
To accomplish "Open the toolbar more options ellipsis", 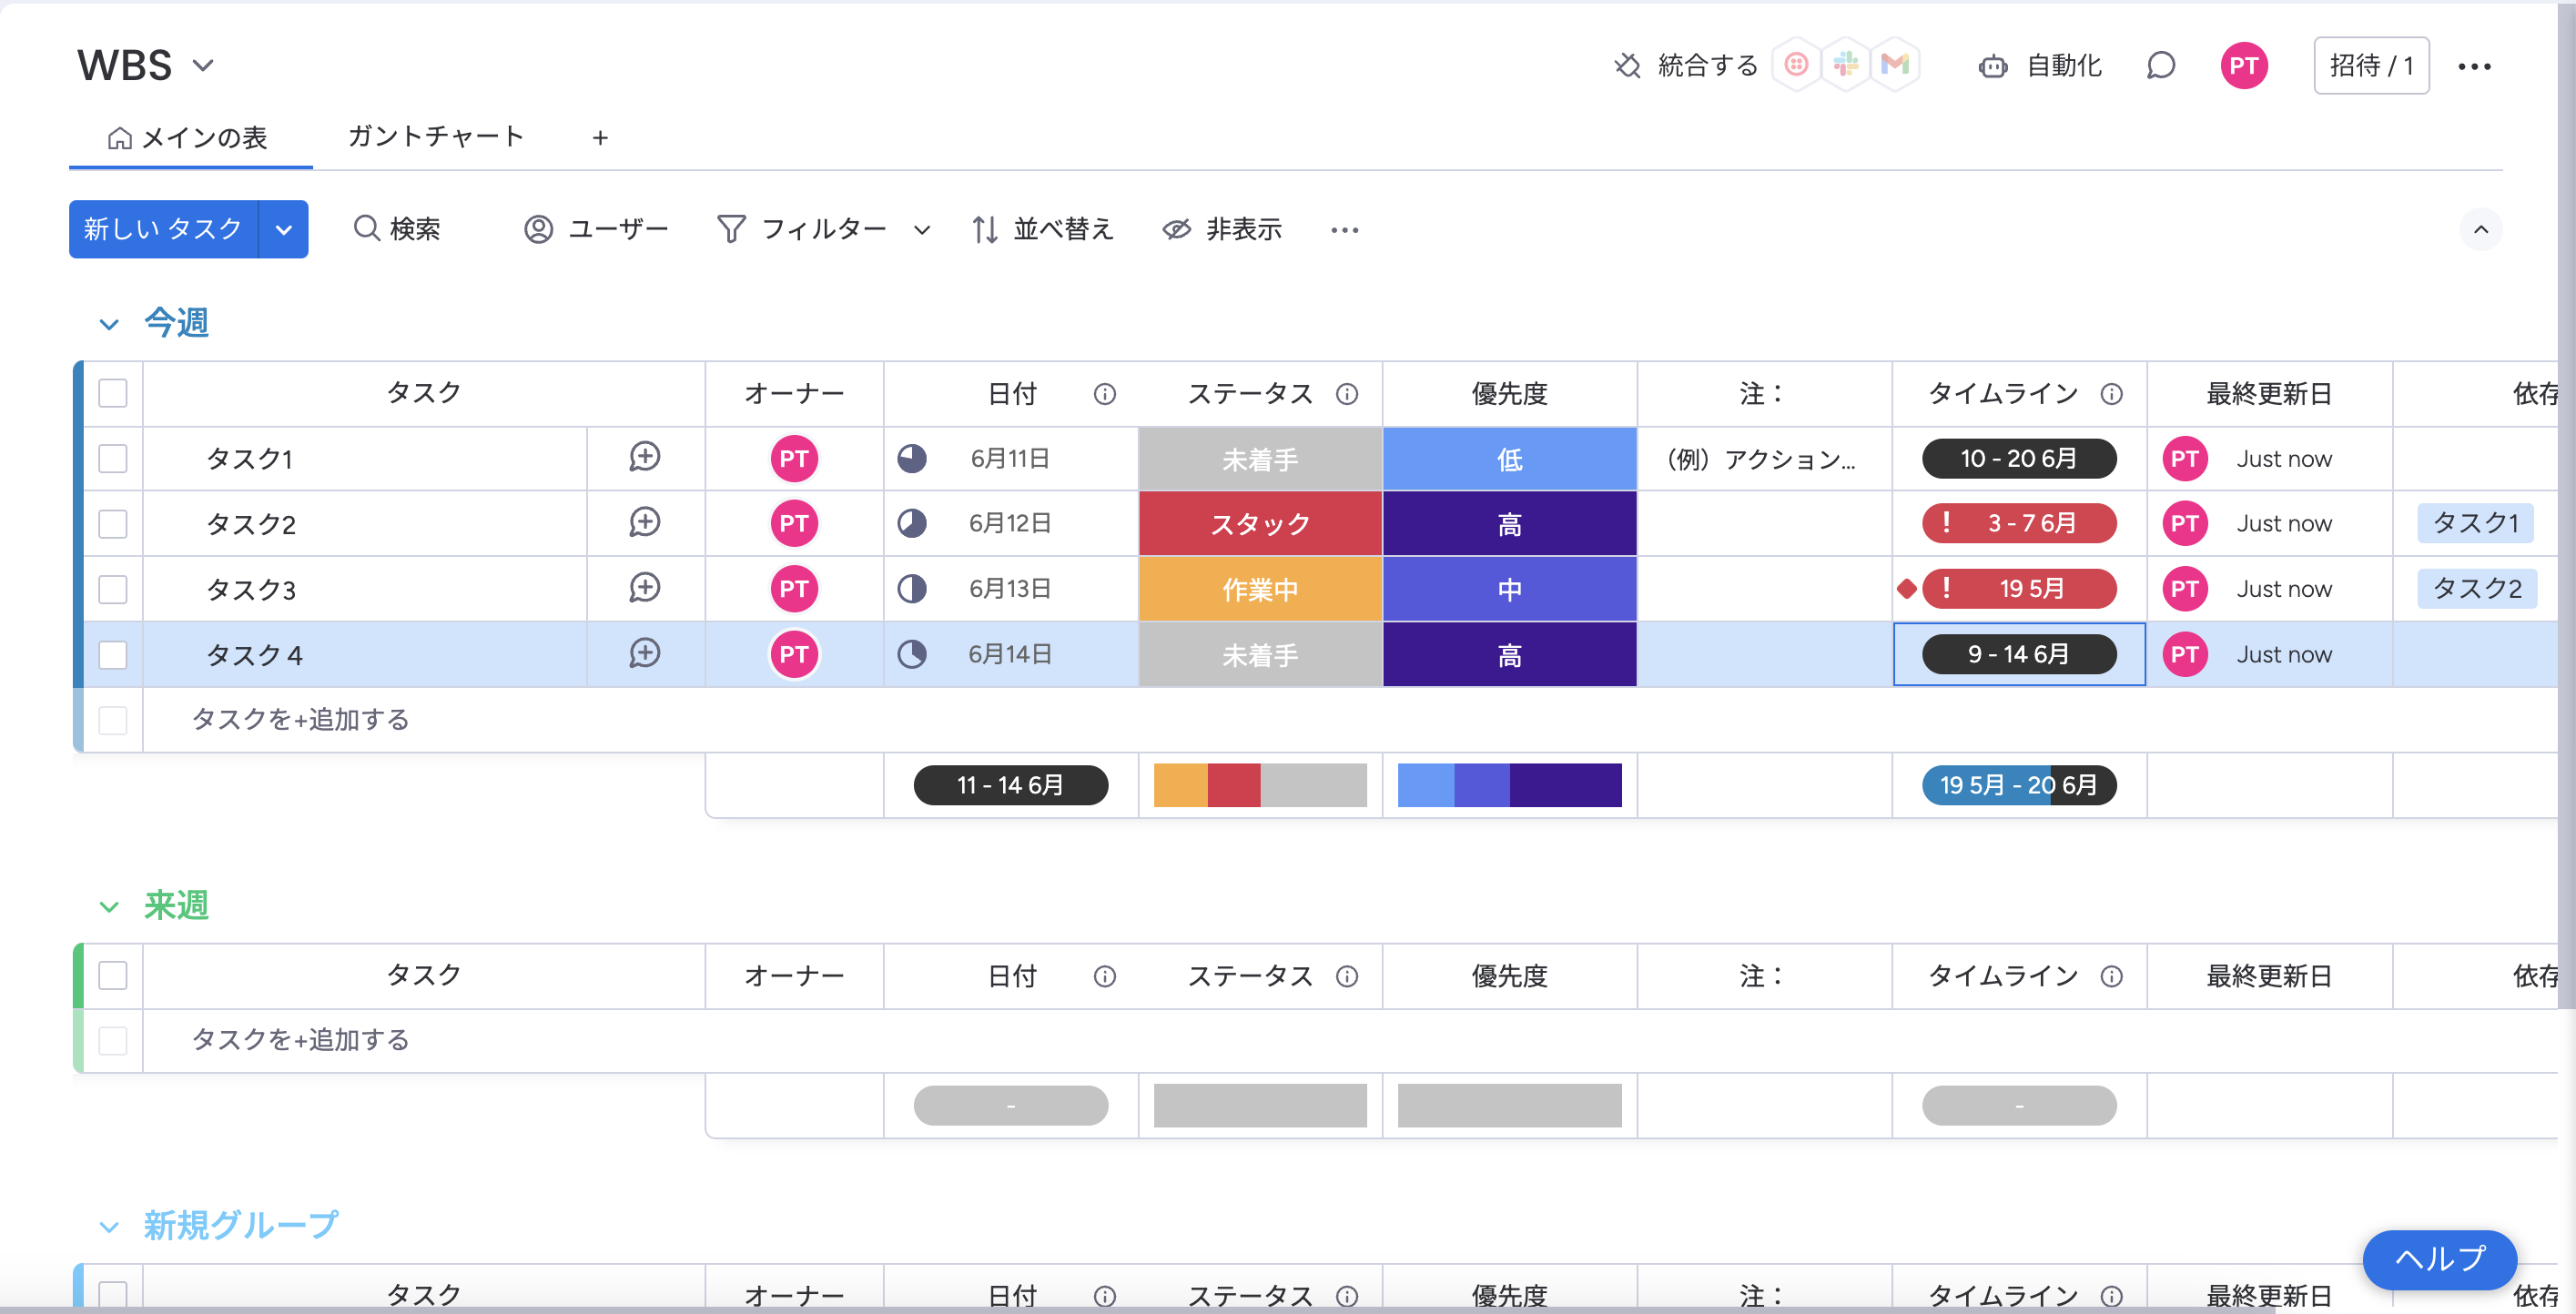I will (x=1344, y=230).
